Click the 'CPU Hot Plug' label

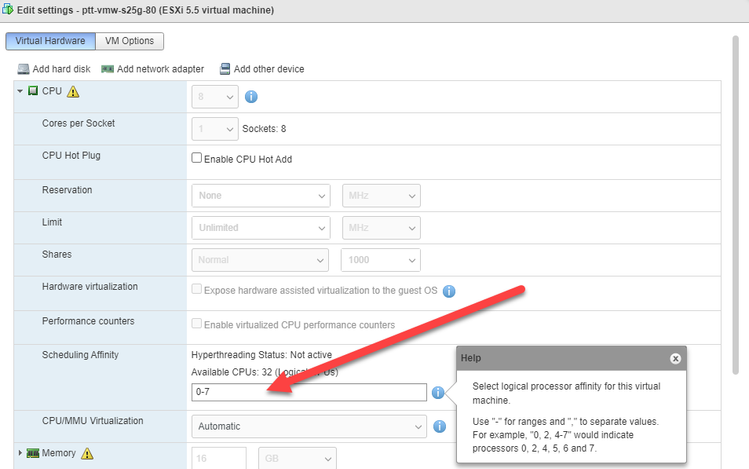[x=71, y=156]
